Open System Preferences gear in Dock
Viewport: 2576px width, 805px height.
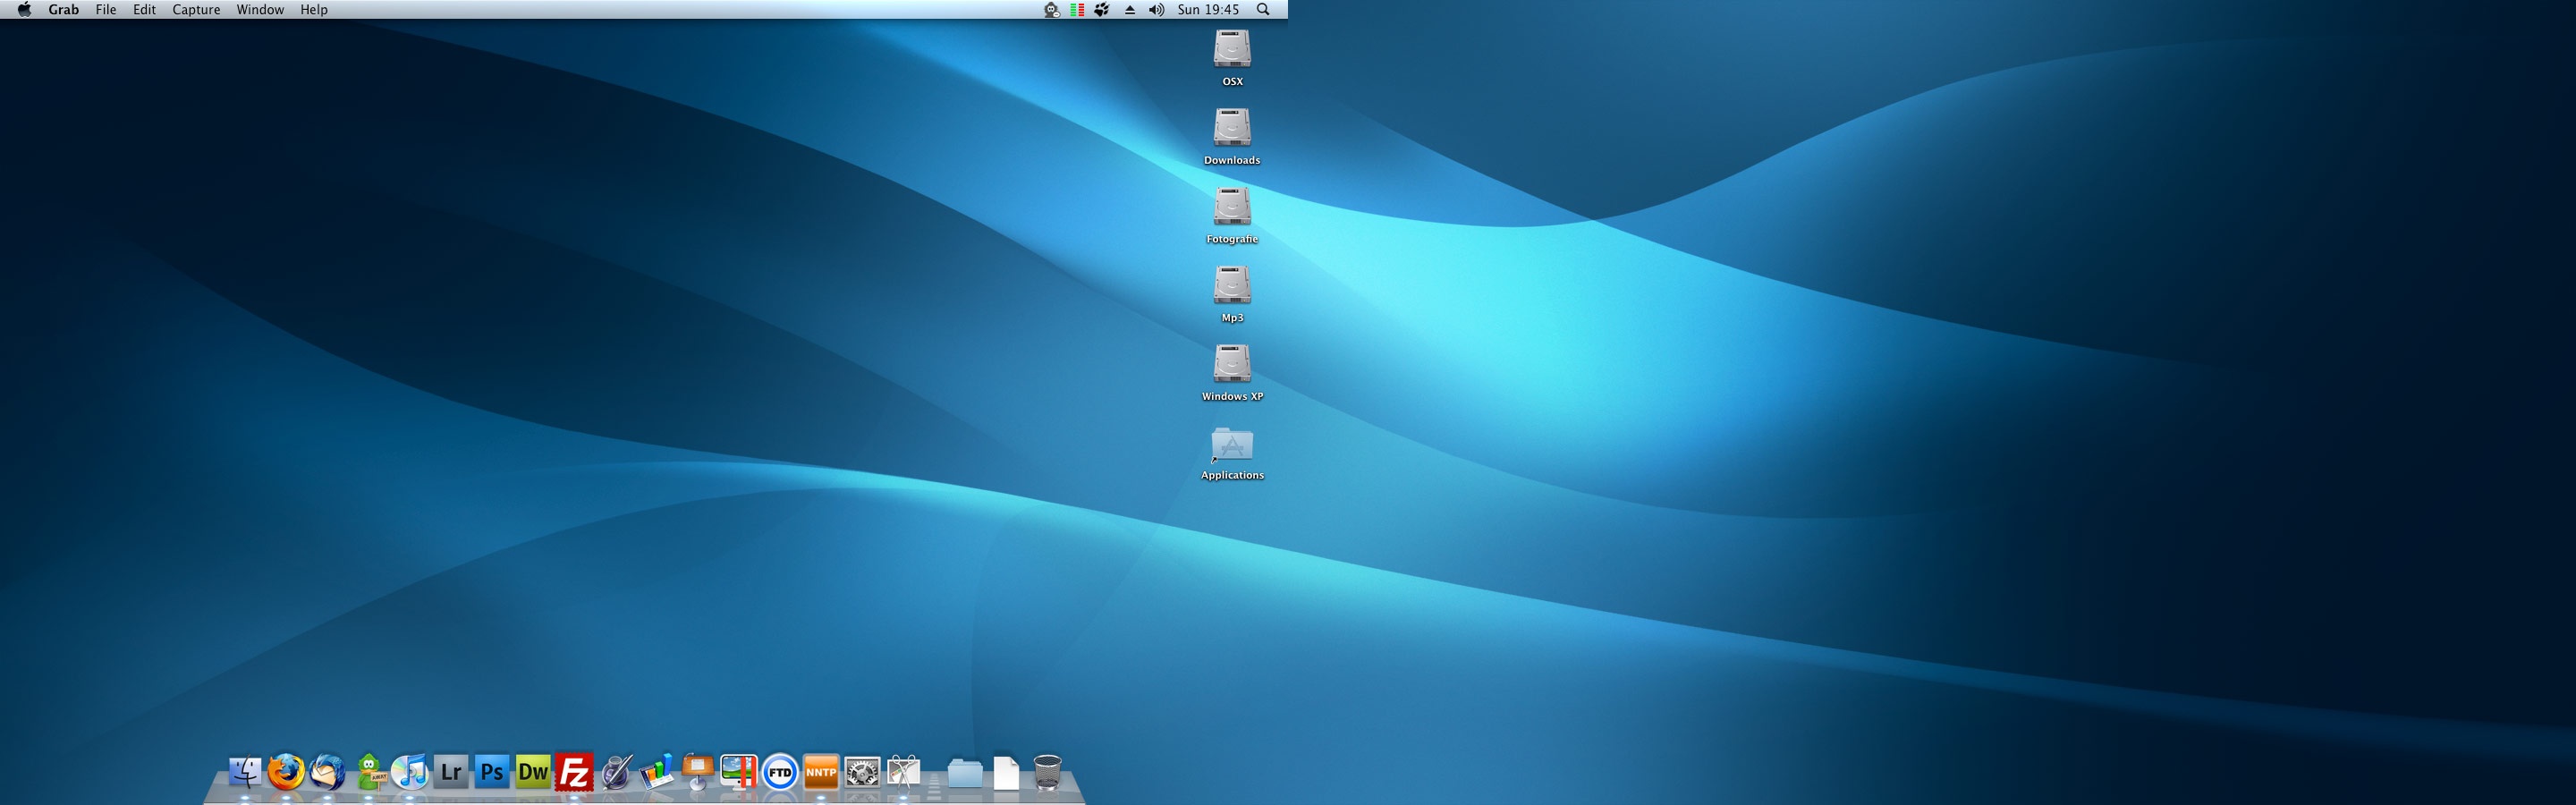862,772
